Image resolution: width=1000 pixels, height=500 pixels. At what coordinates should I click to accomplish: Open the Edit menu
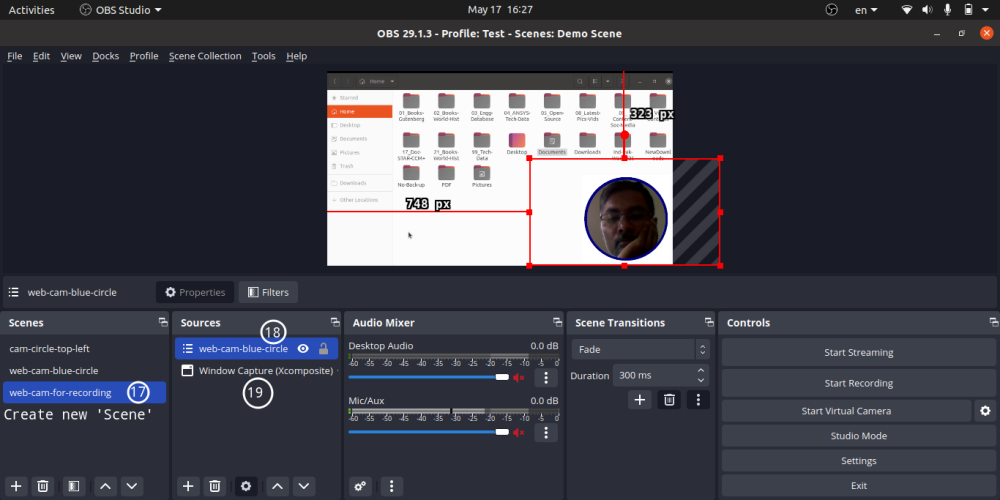41,56
